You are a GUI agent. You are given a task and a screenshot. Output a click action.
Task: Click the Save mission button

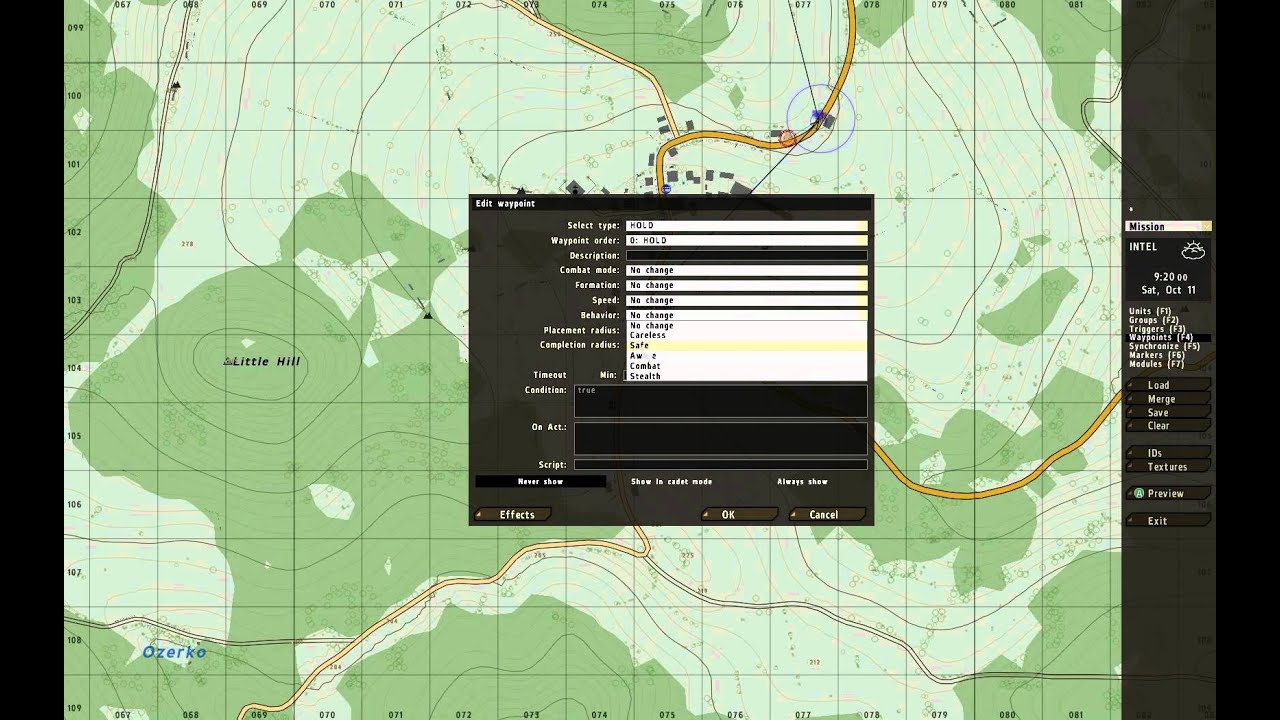(1168, 412)
